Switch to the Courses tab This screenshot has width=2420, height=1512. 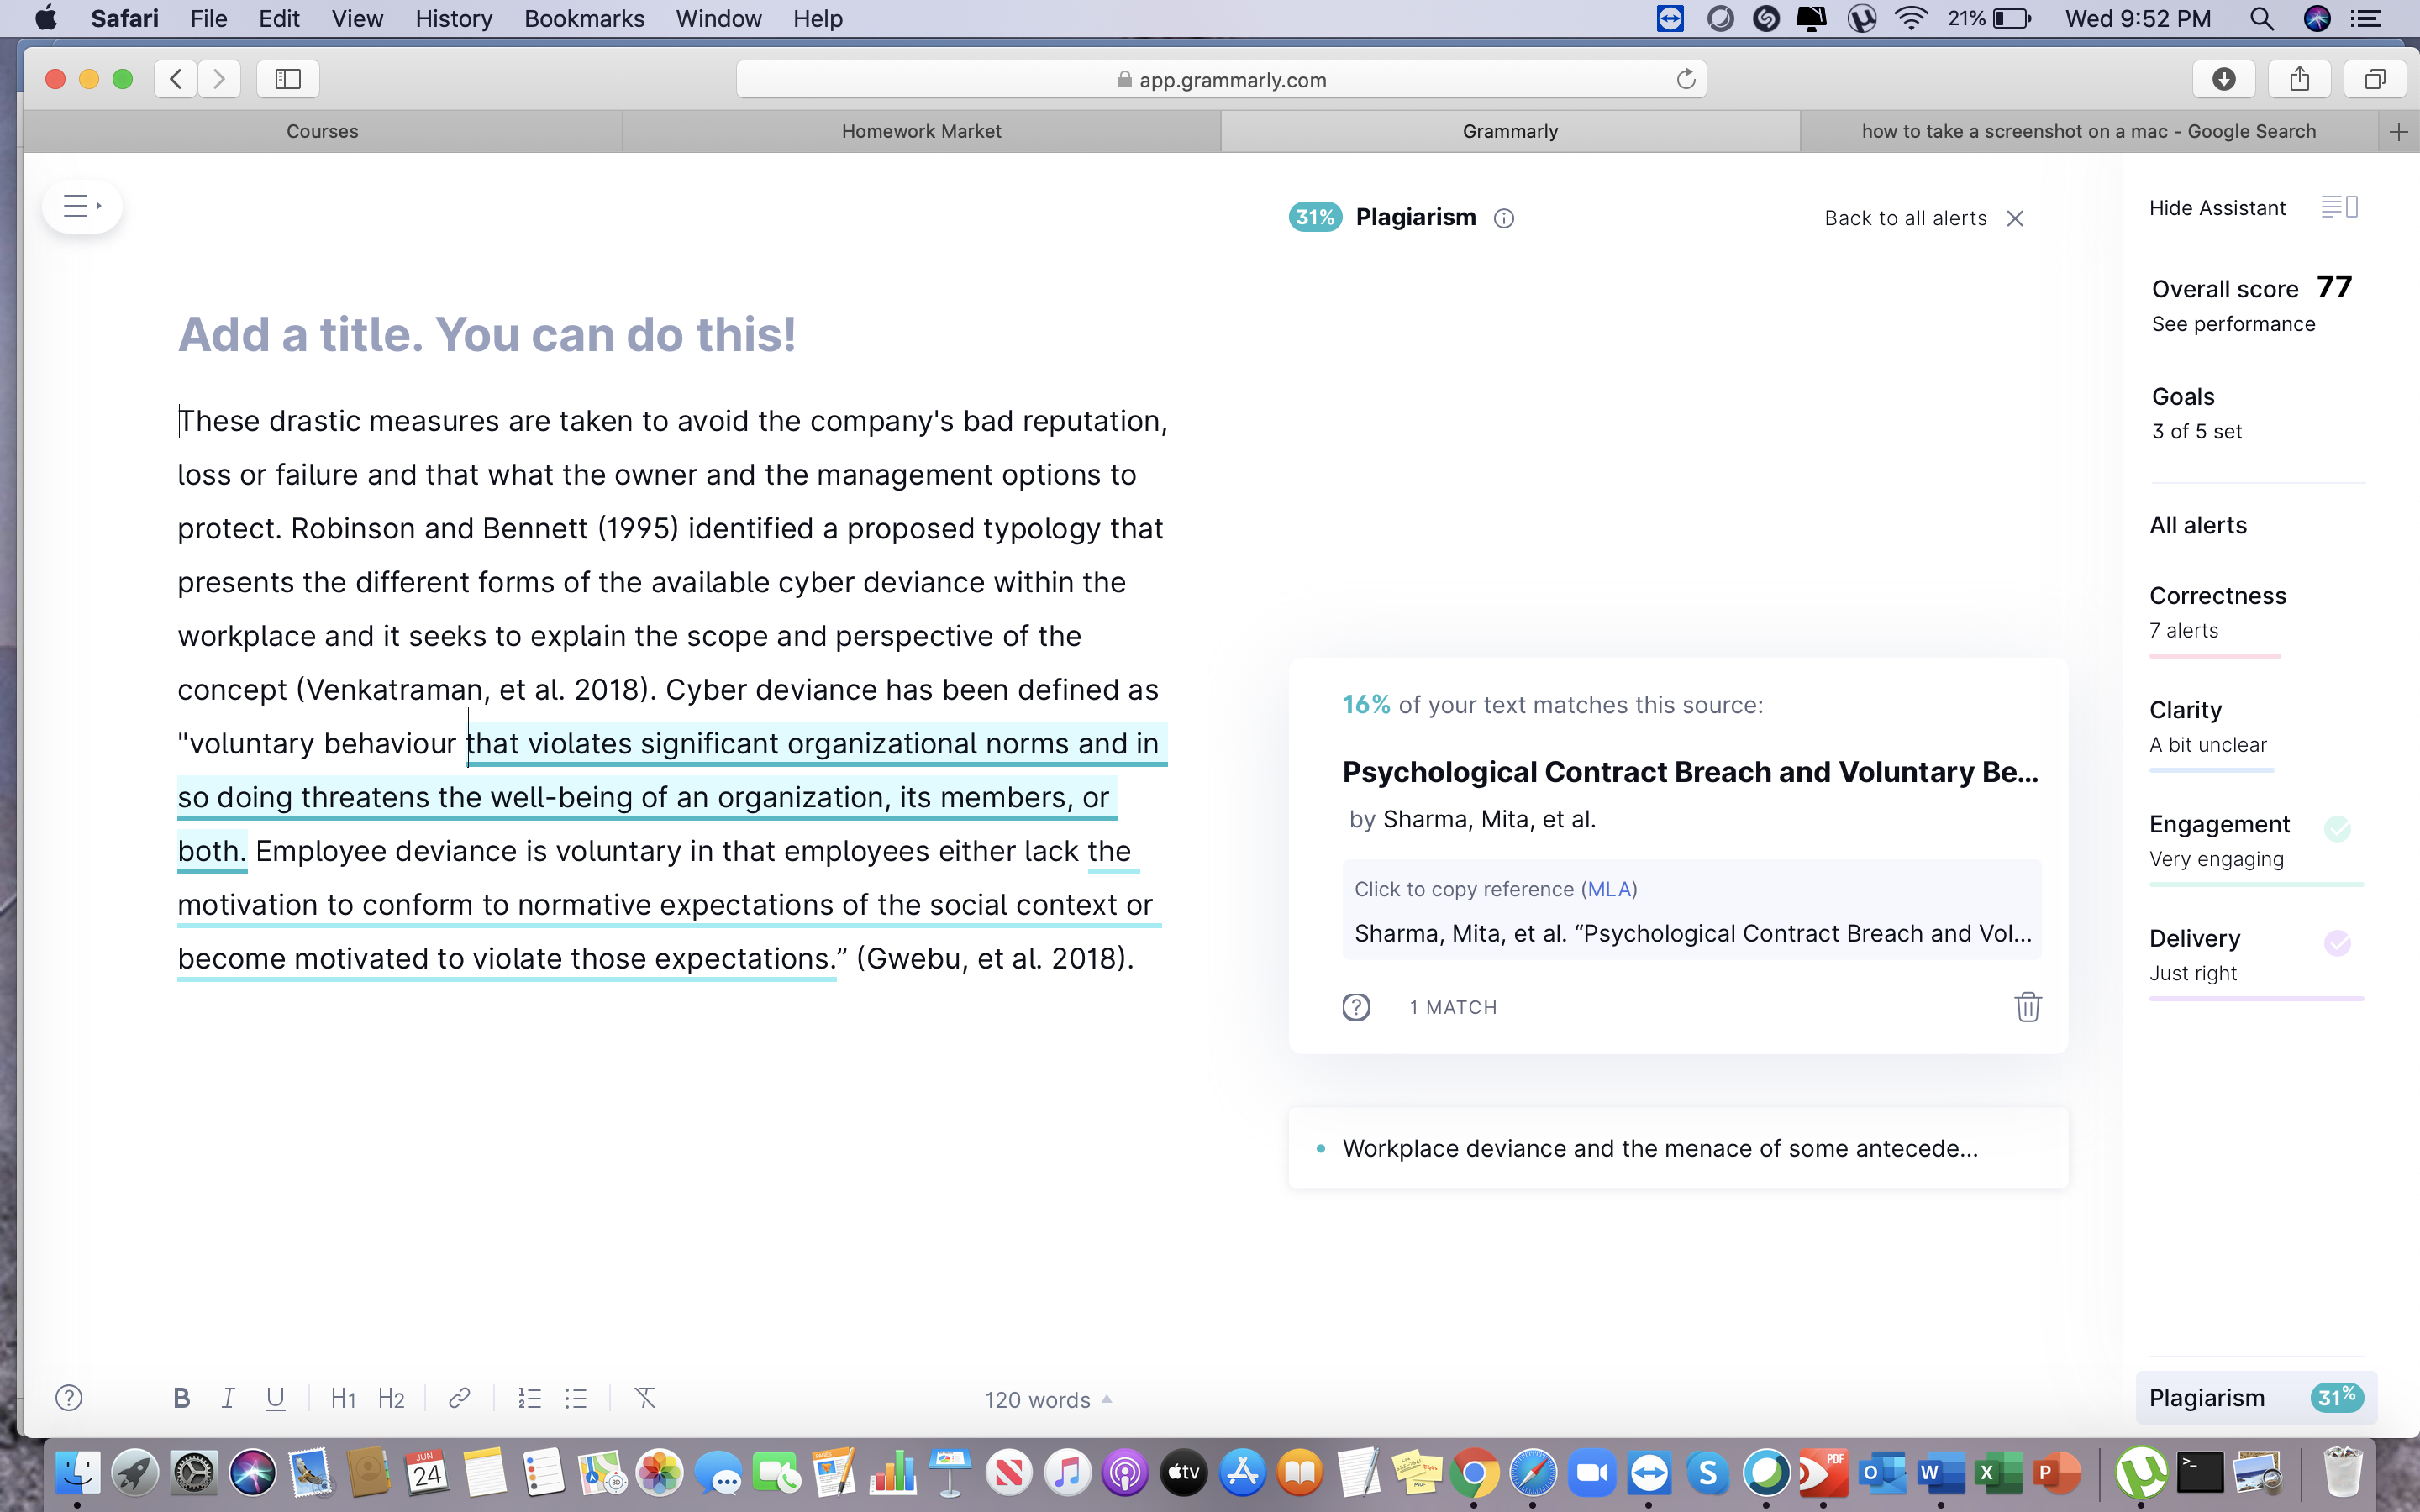(322, 132)
